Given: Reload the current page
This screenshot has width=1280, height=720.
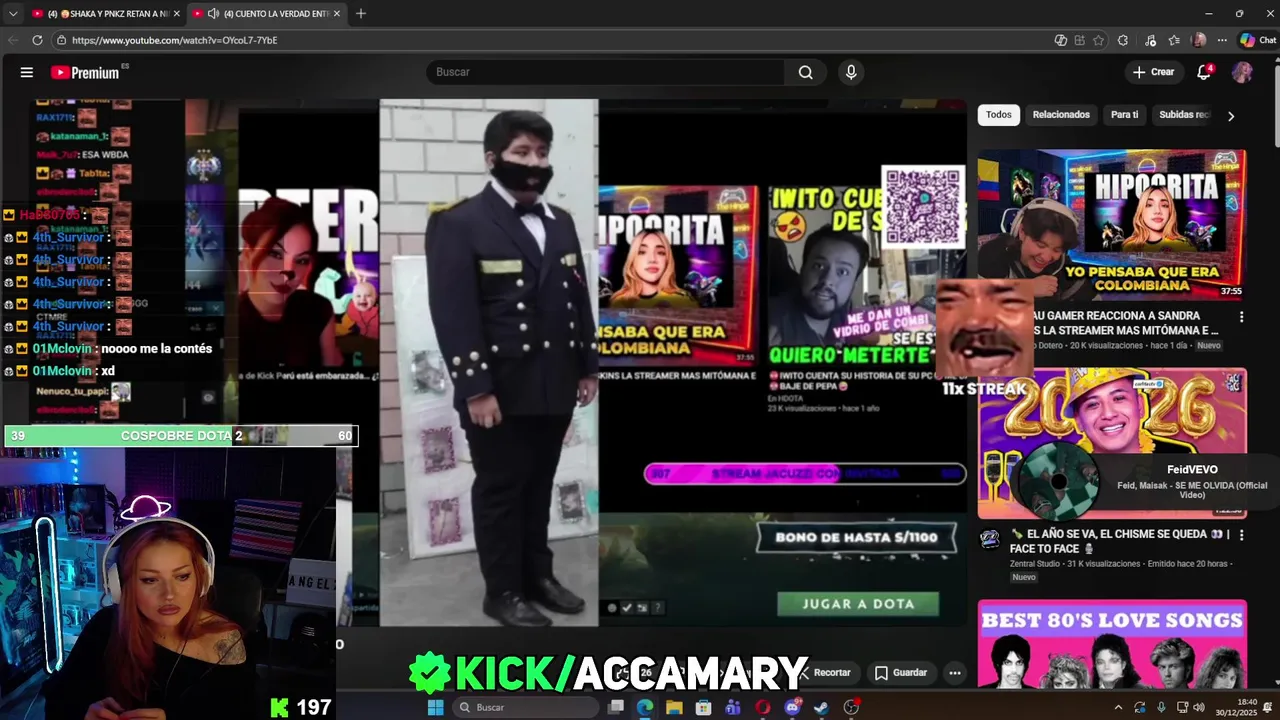Looking at the screenshot, I should pyautogui.click(x=37, y=40).
